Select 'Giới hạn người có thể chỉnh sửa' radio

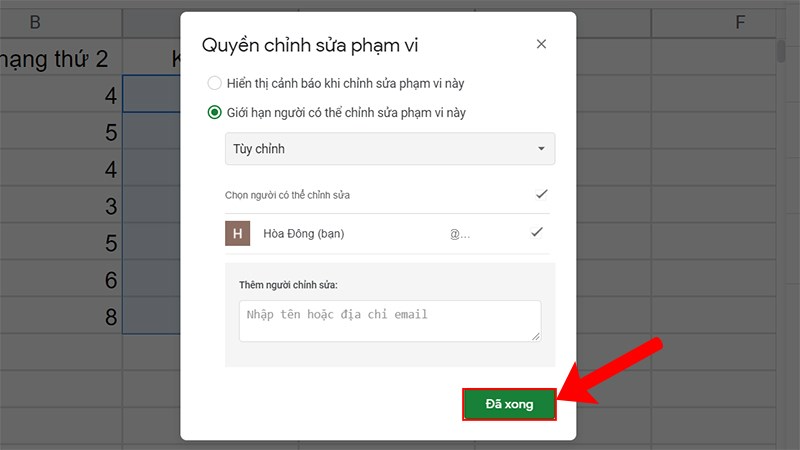click(214, 112)
